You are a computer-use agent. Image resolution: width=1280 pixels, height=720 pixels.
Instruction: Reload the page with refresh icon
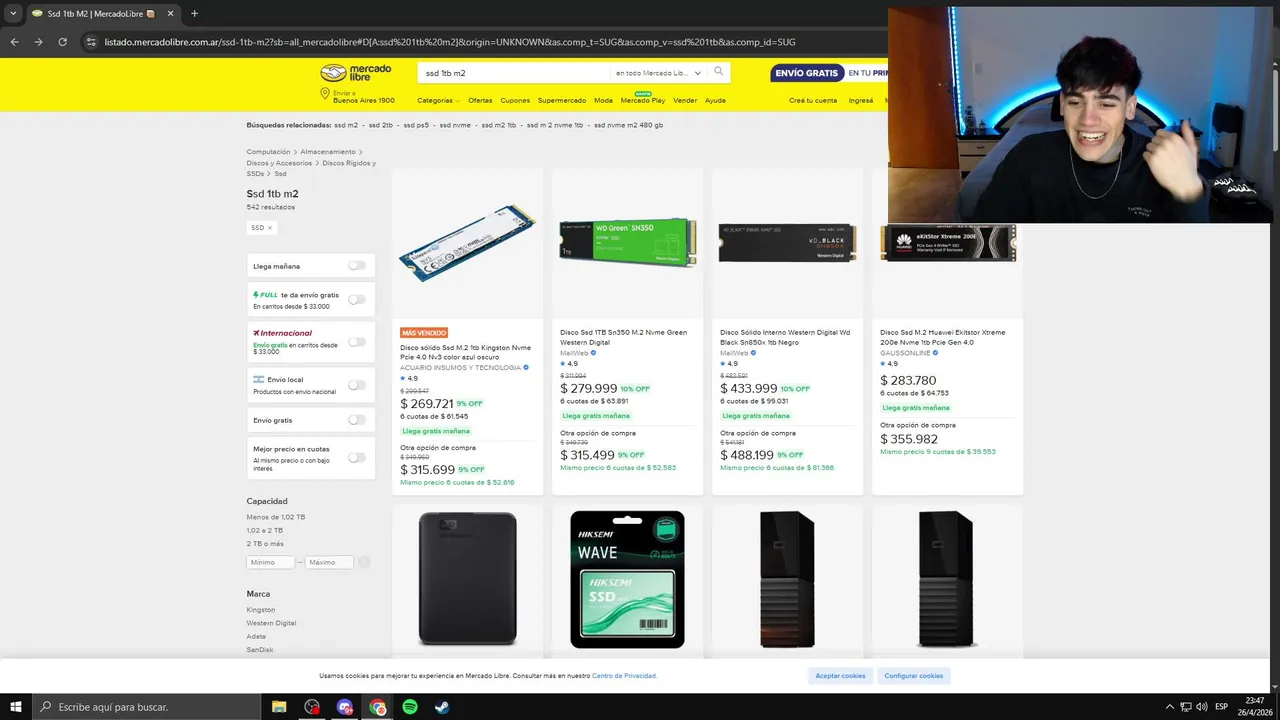tap(62, 42)
